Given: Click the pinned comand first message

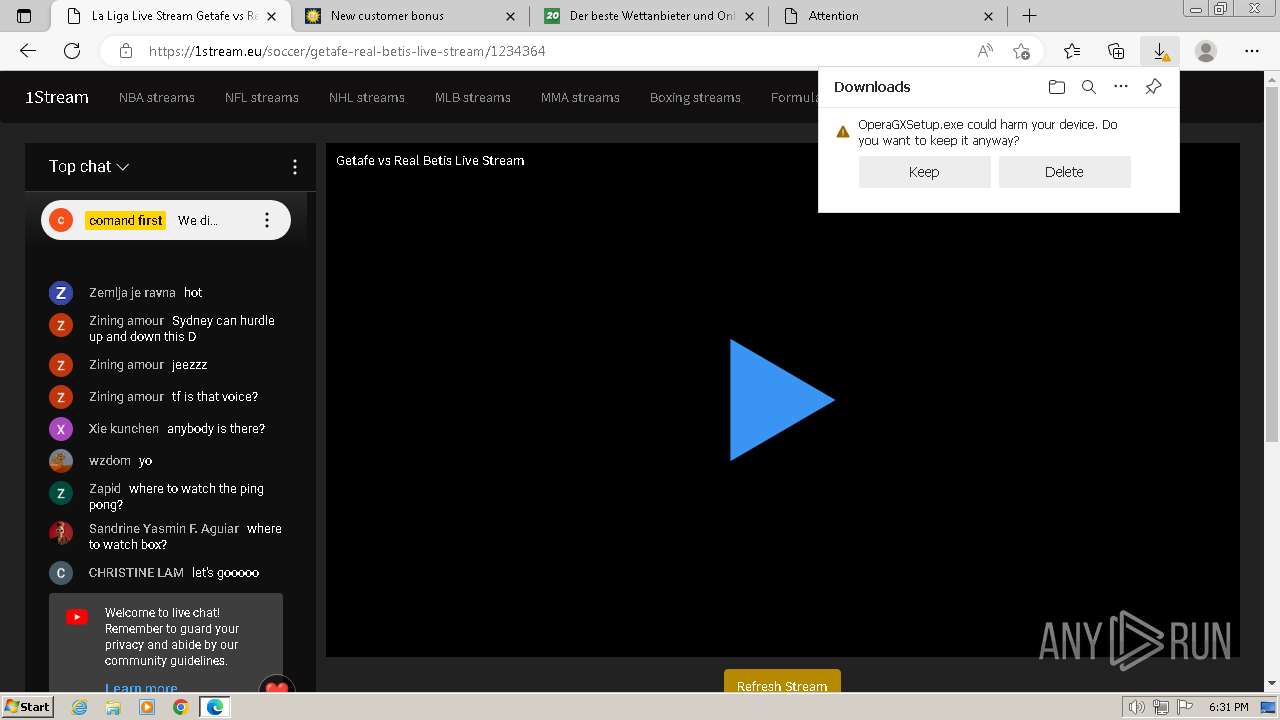Looking at the screenshot, I should coord(166,220).
